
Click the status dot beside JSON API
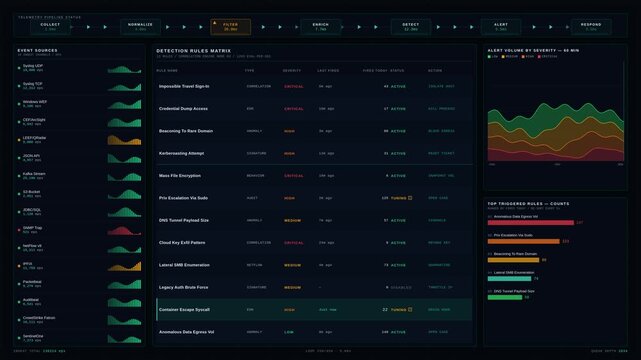[x=19, y=158]
